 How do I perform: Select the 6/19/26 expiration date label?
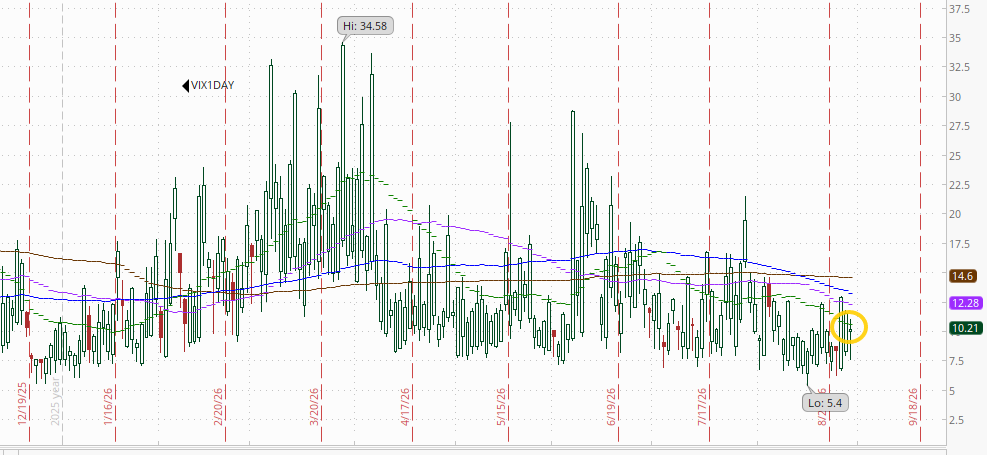tap(611, 405)
